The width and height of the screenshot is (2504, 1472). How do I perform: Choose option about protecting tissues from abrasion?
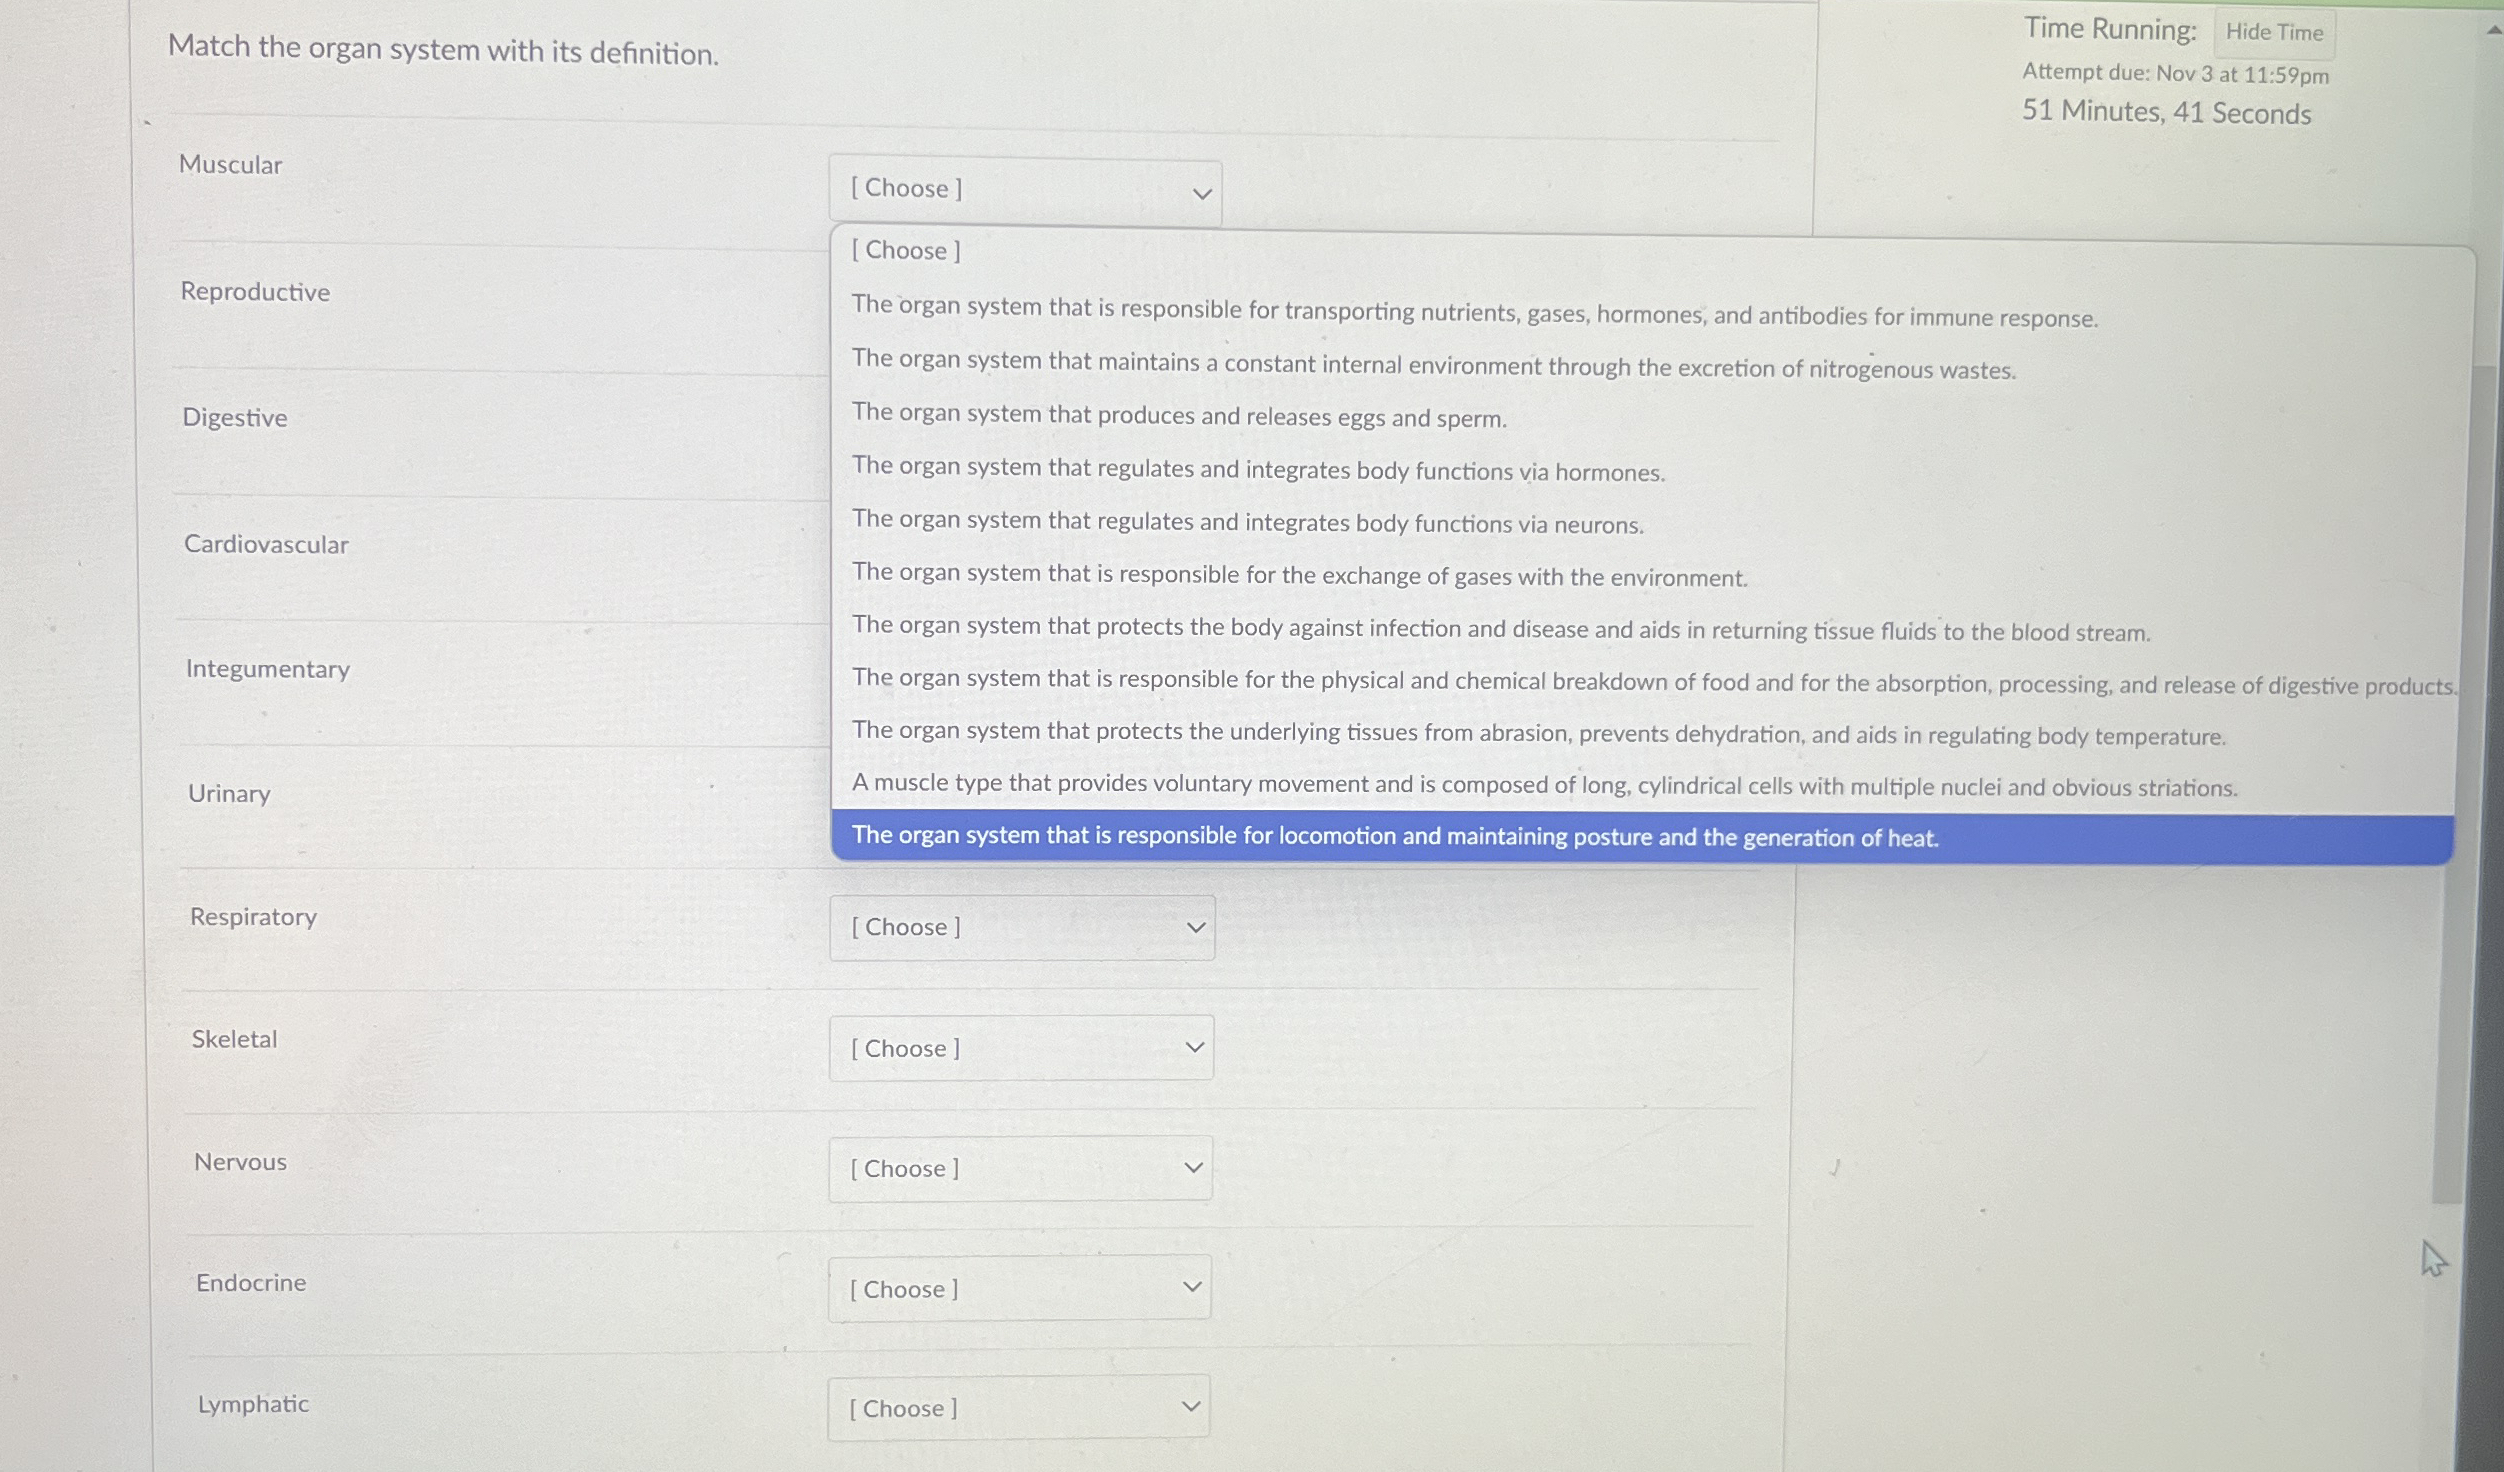(x=1538, y=734)
